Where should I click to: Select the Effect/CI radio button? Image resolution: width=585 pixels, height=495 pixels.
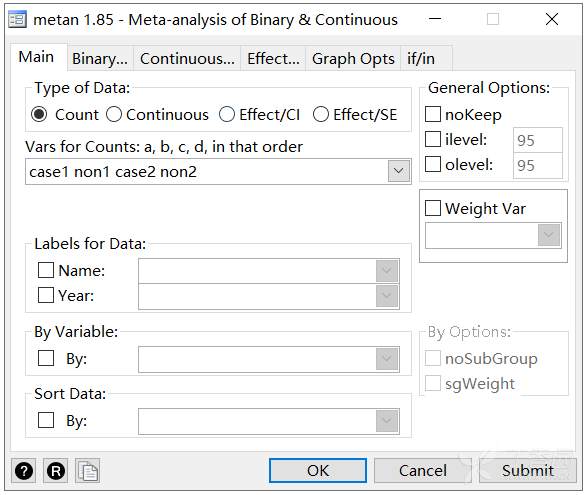[227, 115]
